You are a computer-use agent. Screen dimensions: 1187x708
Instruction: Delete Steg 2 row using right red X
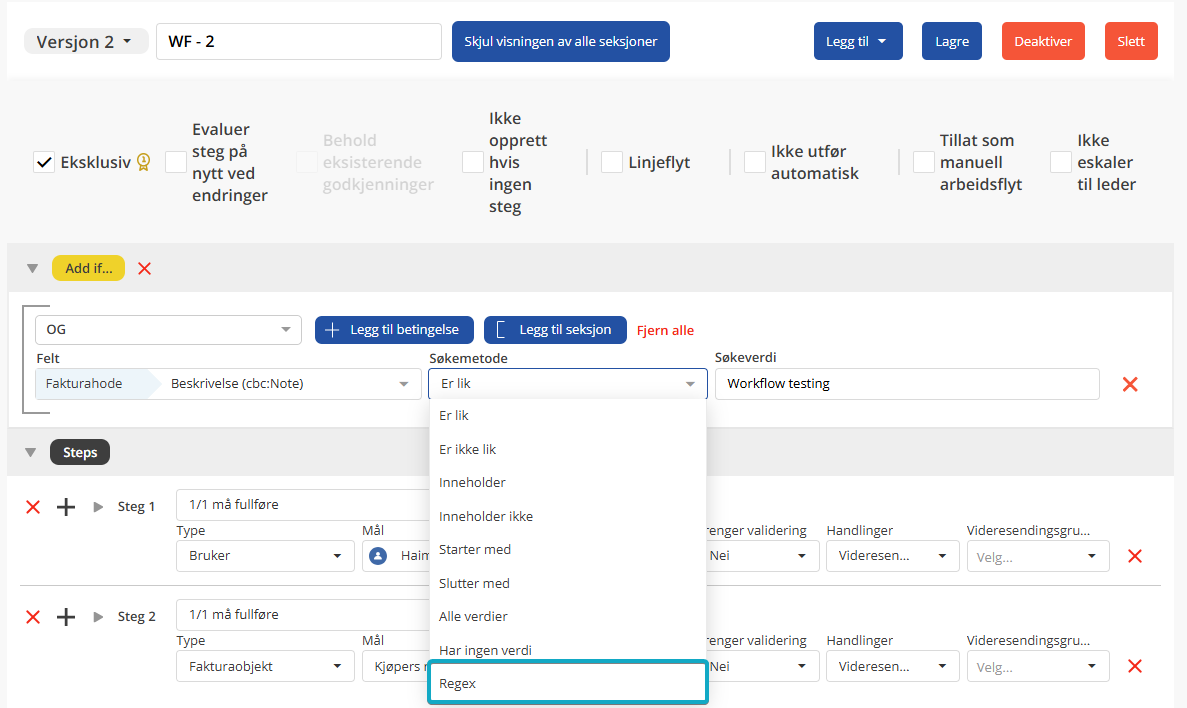[x=1134, y=666]
